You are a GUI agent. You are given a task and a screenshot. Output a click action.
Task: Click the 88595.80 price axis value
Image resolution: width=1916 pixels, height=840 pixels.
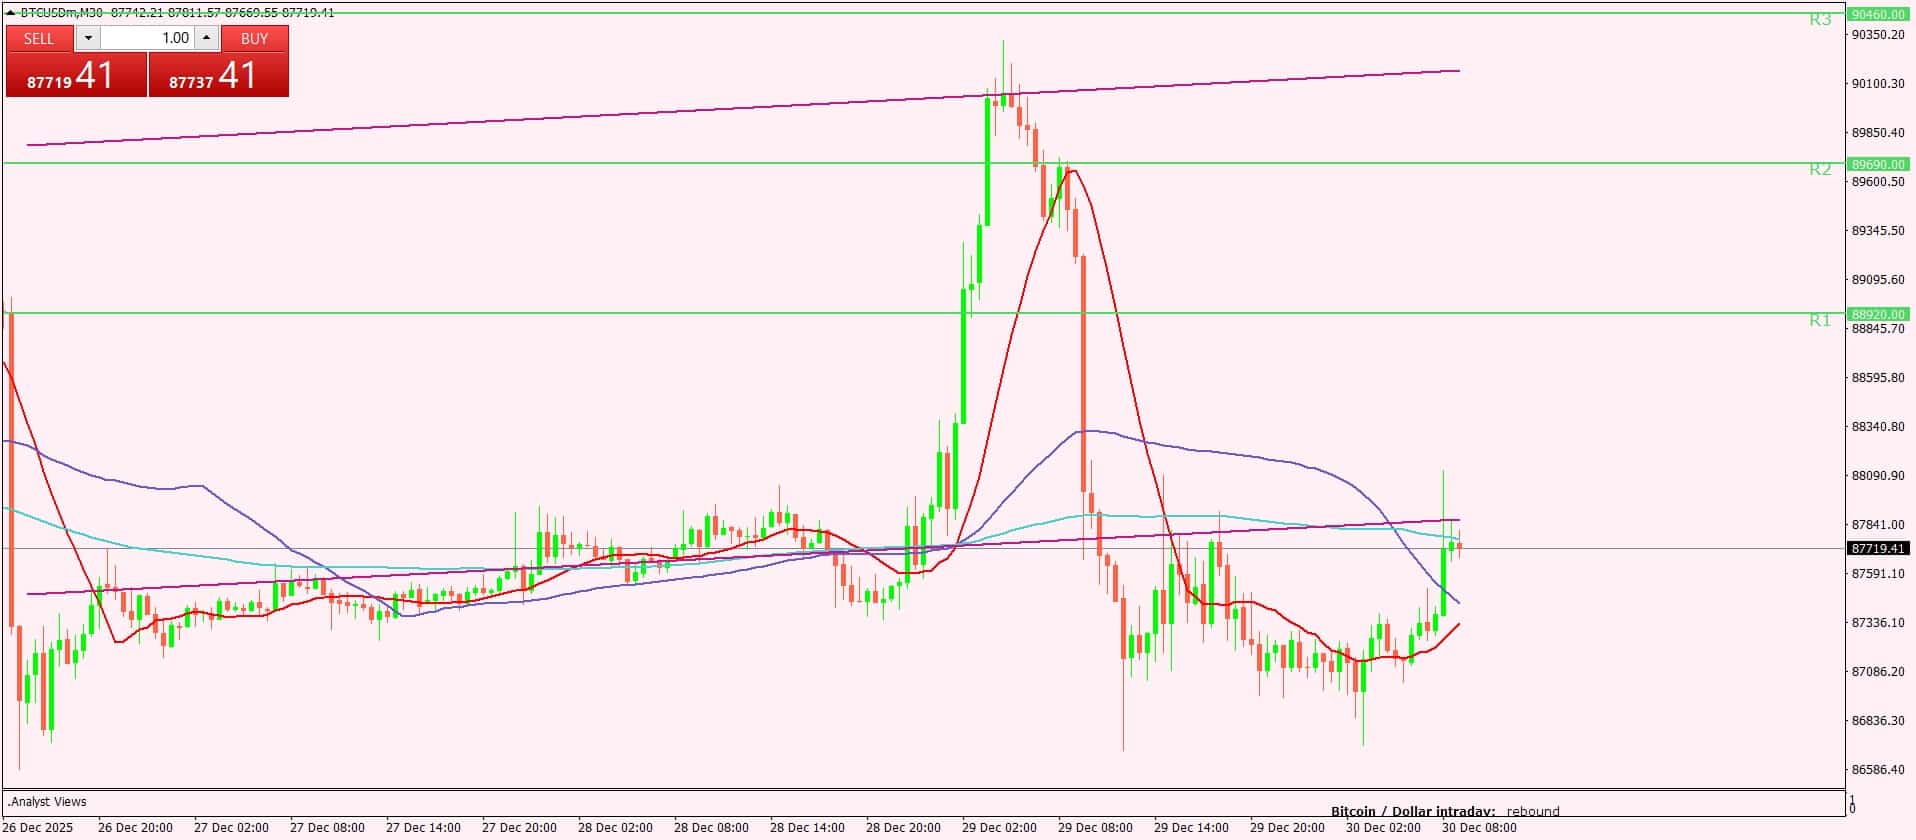click(x=1878, y=377)
